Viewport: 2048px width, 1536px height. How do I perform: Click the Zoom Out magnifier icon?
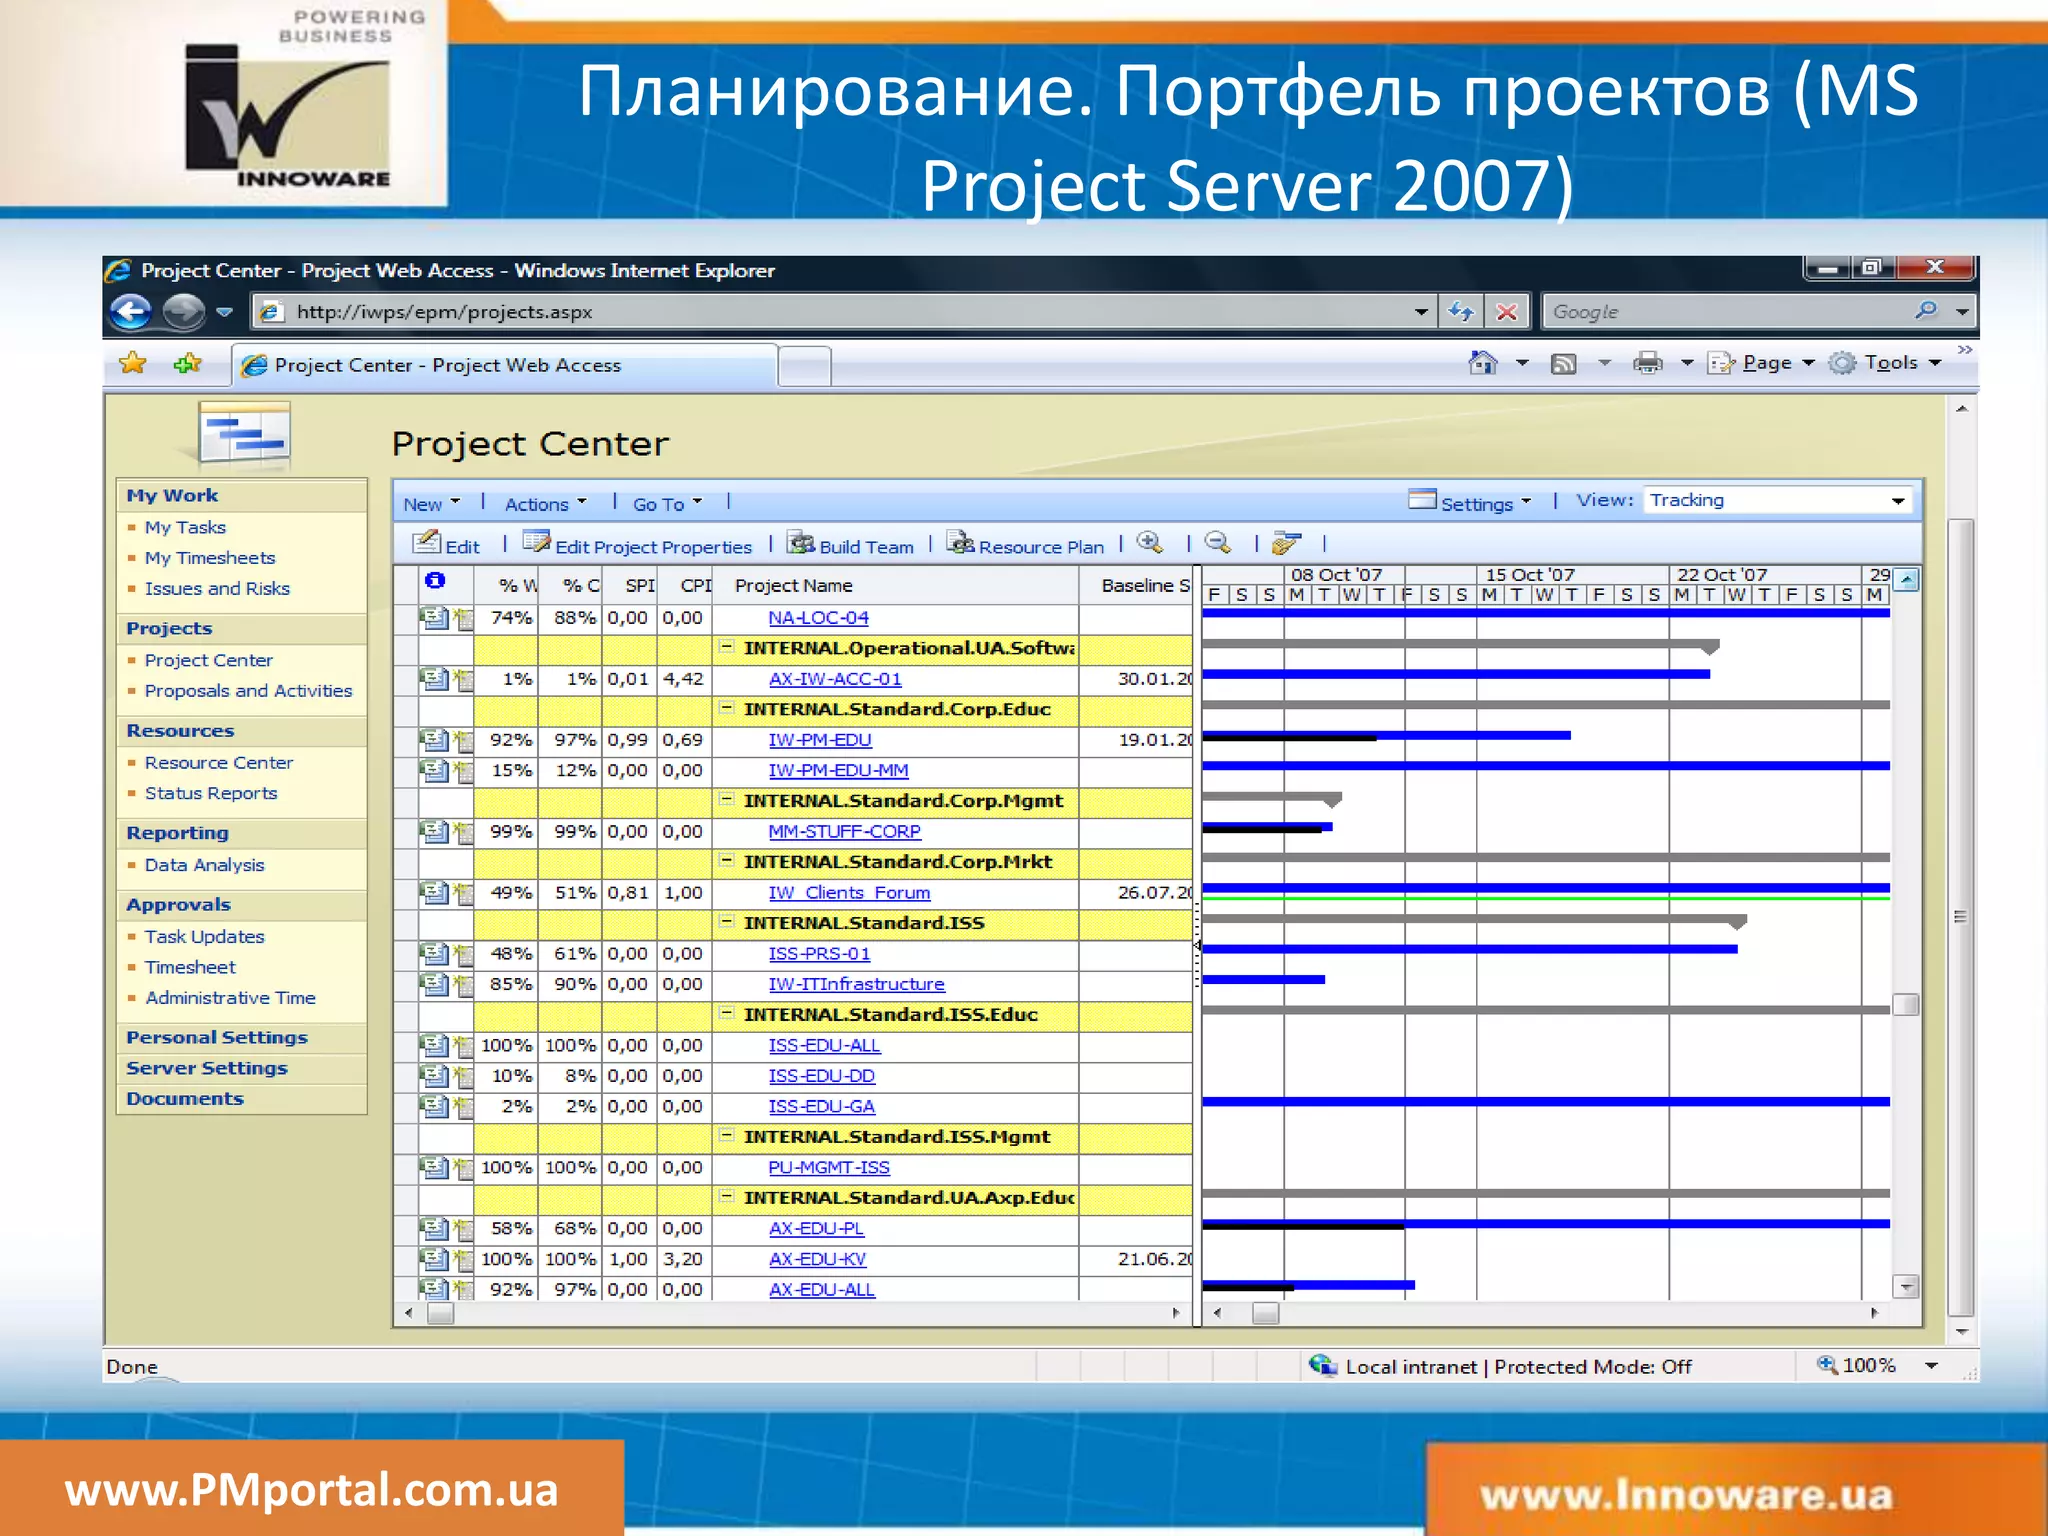coord(1217,543)
